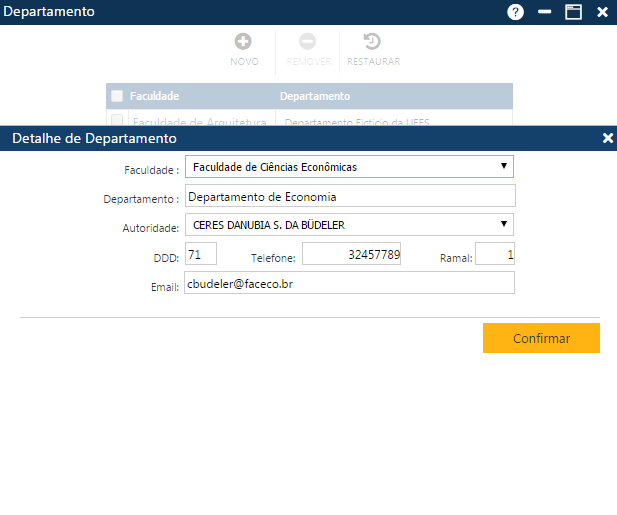Close the Departamento window
The width and height of the screenshot is (617, 515).
602,12
